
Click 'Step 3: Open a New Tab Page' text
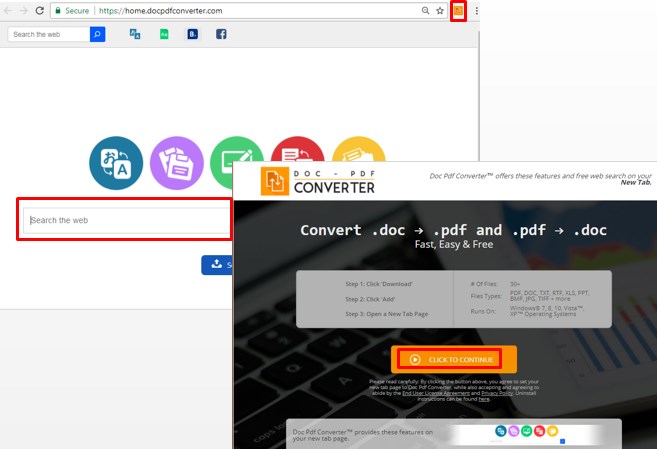tap(387, 314)
